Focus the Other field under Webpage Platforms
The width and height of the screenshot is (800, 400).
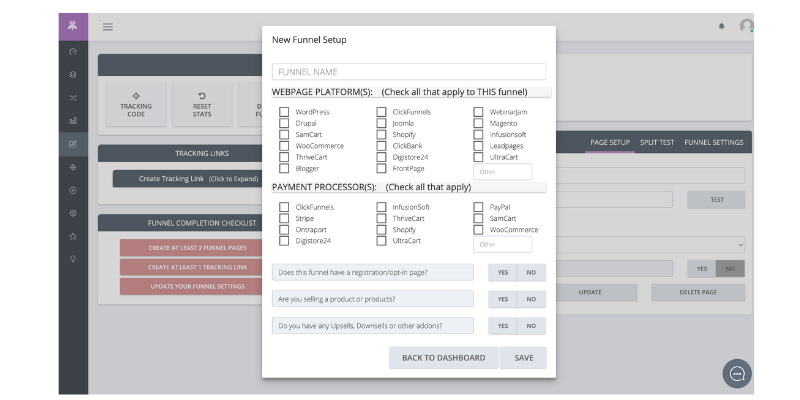(503, 172)
